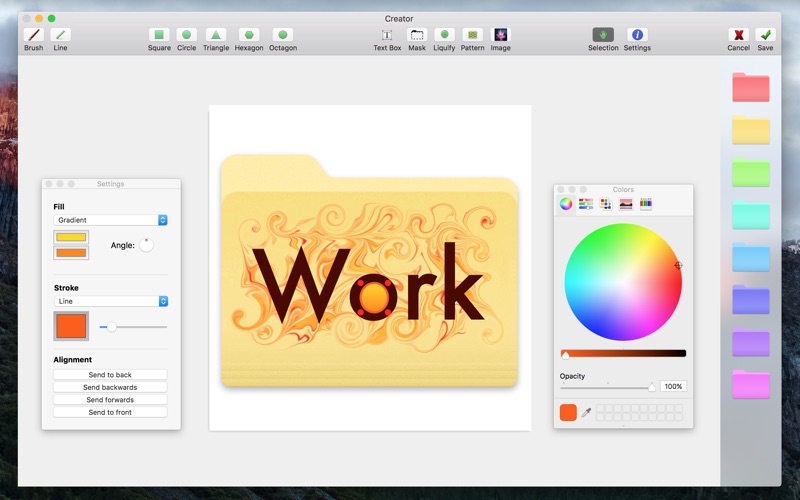Click the gradient Angle dial
This screenshot has height=500, width=800.
point(146,245)
